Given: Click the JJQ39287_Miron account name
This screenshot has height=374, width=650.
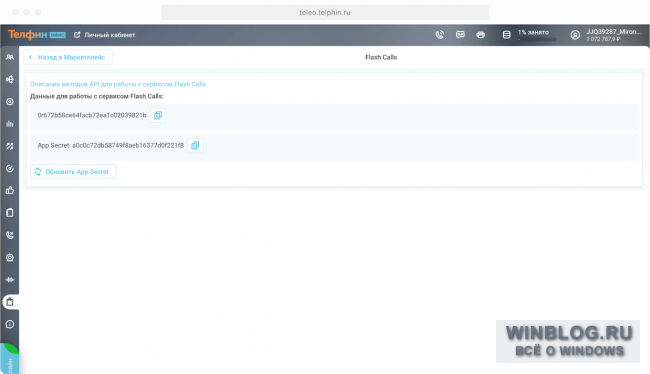Looking at the screenshot, I should point(614,32).
